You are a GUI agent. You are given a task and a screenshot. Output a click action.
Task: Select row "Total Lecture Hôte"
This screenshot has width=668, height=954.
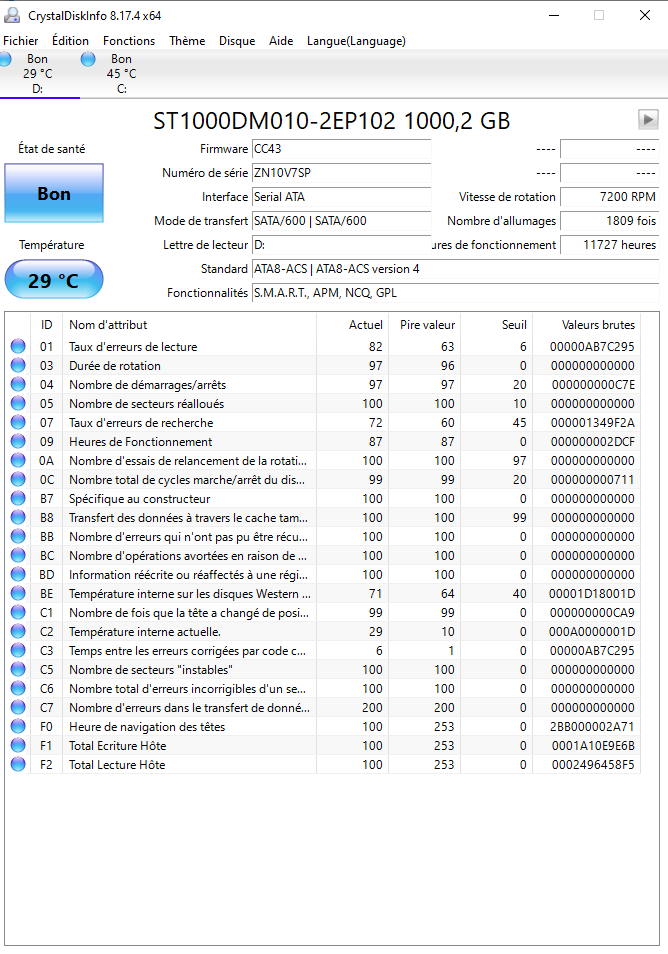pos(323,764)
